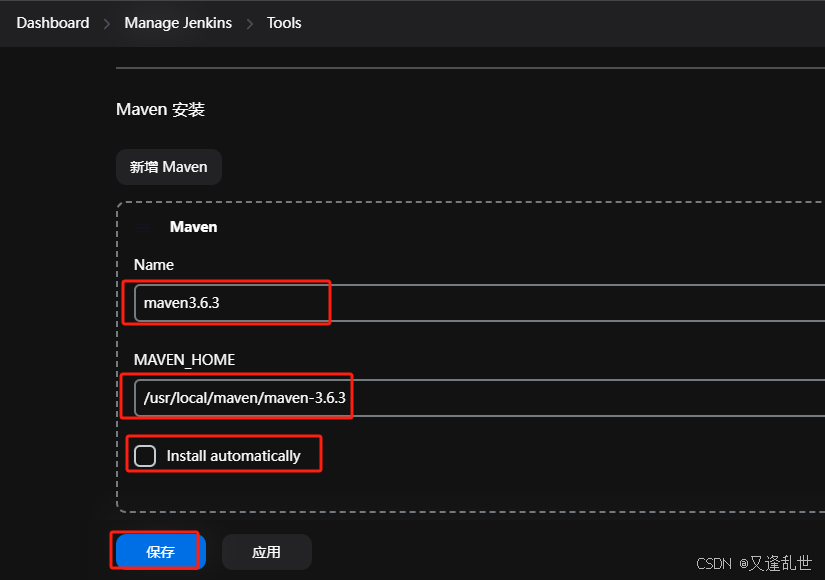
Task: Click breadcrumb chevron after Dashboard
Action: pyautogui.click(x=107, y=24)
